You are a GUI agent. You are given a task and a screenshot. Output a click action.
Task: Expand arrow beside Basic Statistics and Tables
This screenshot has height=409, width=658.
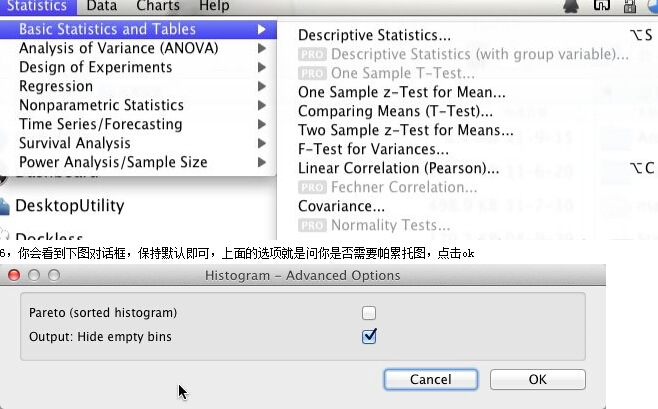point(261,29)
